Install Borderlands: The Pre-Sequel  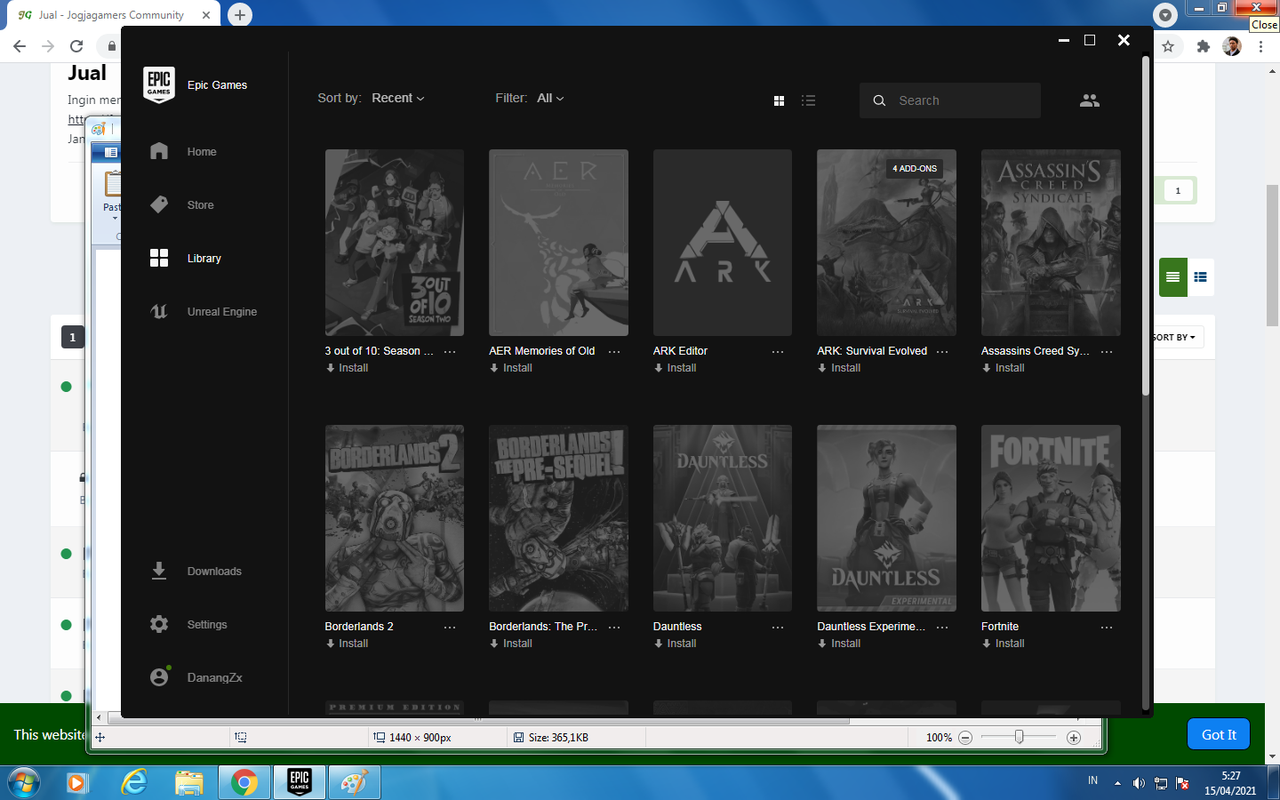pyautogui.click(x=511, y=643)
